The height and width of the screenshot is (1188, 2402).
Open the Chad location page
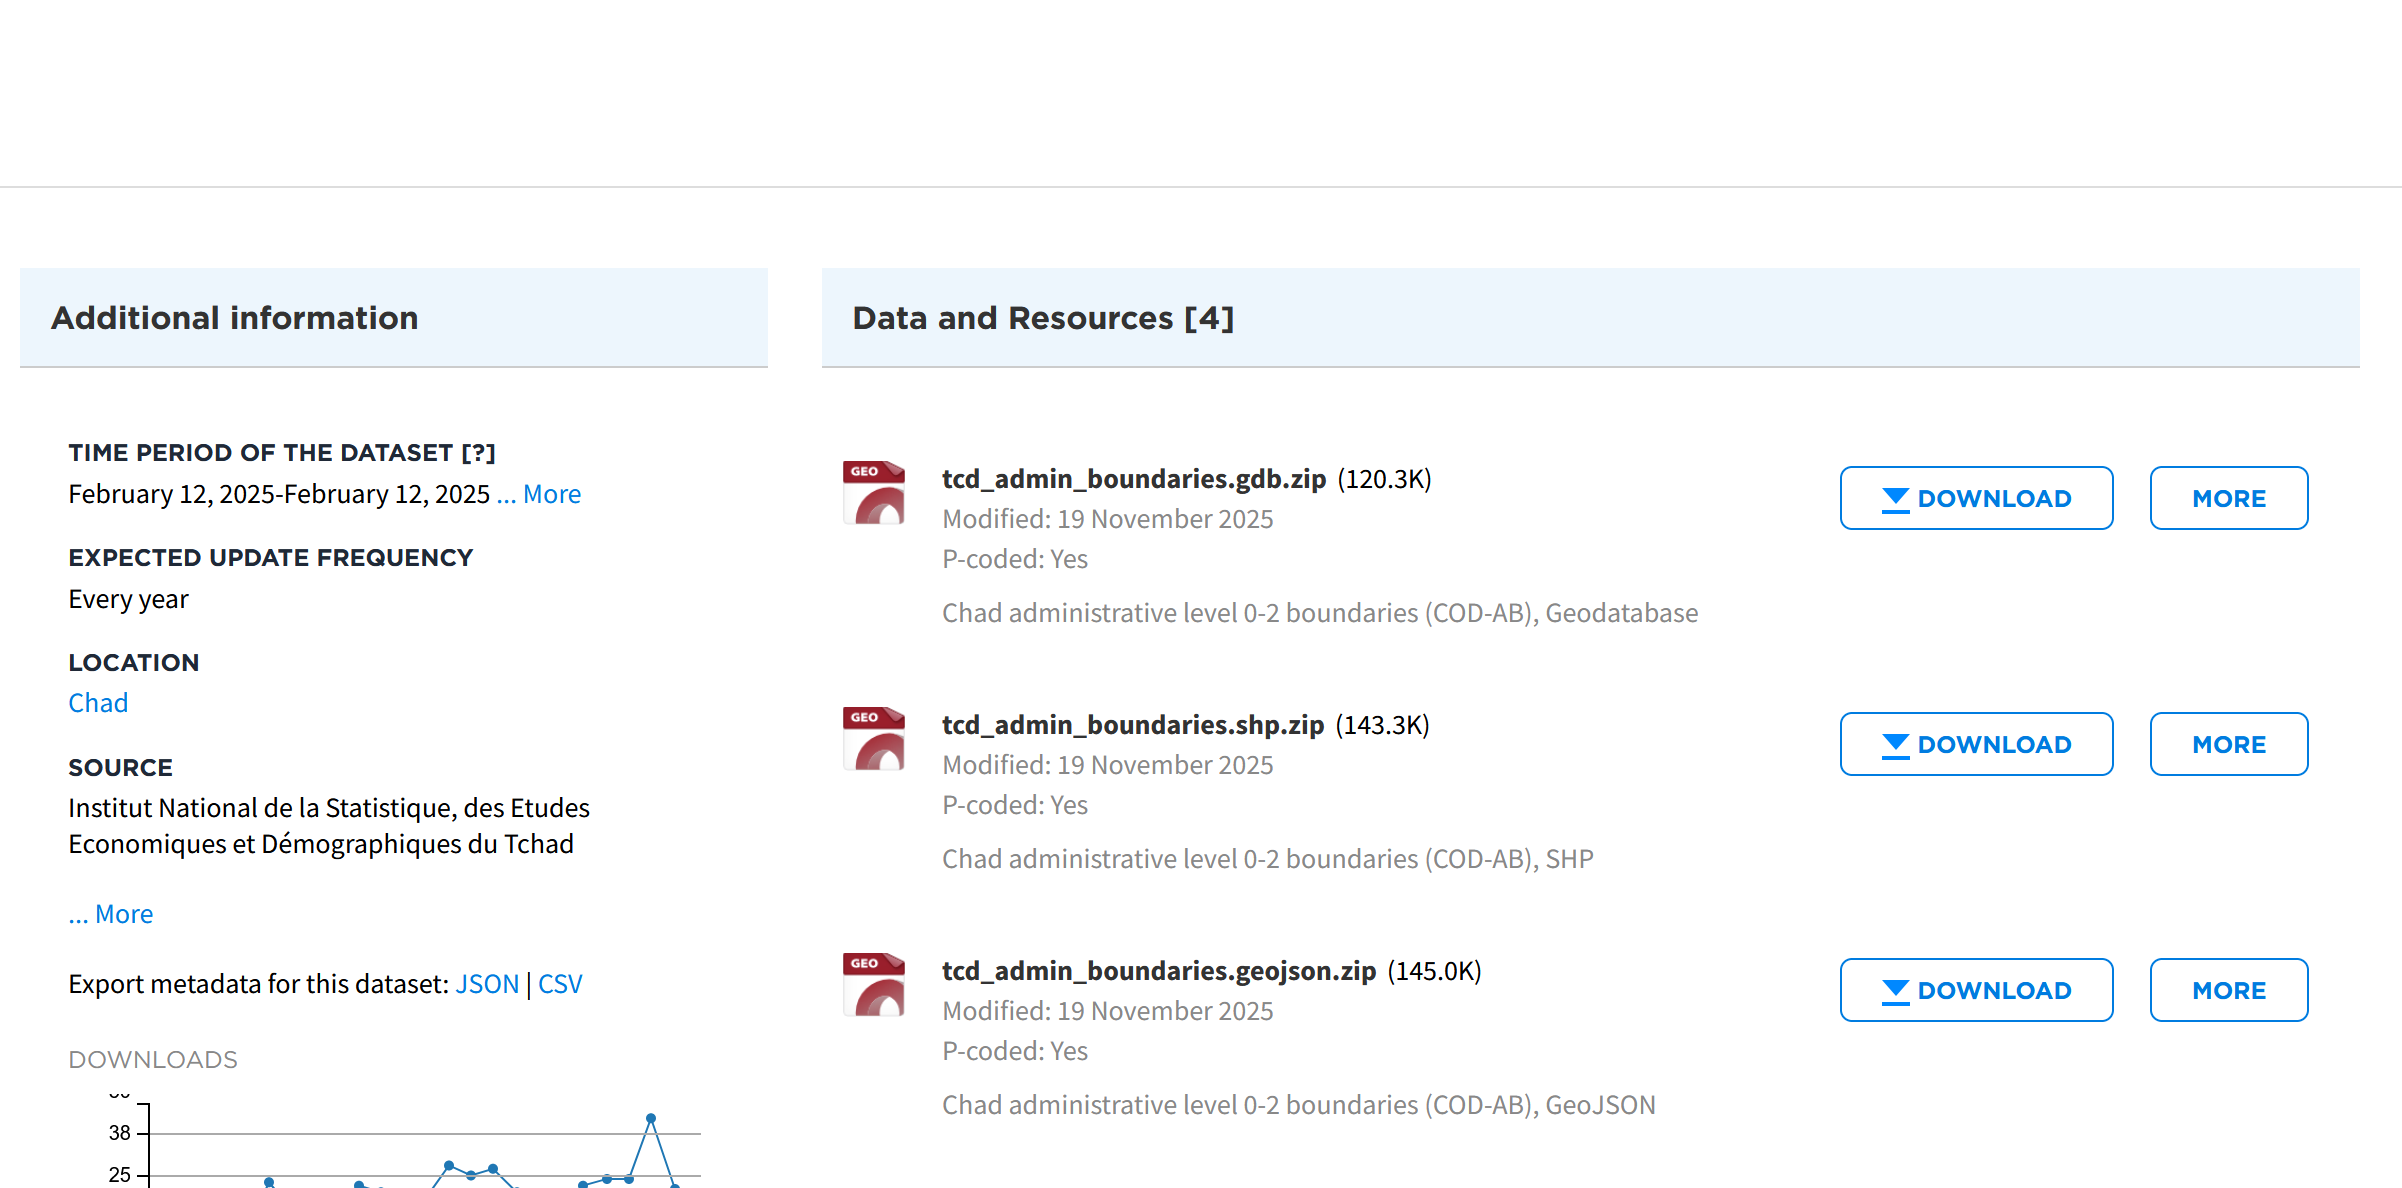click(x=98, y=702)
